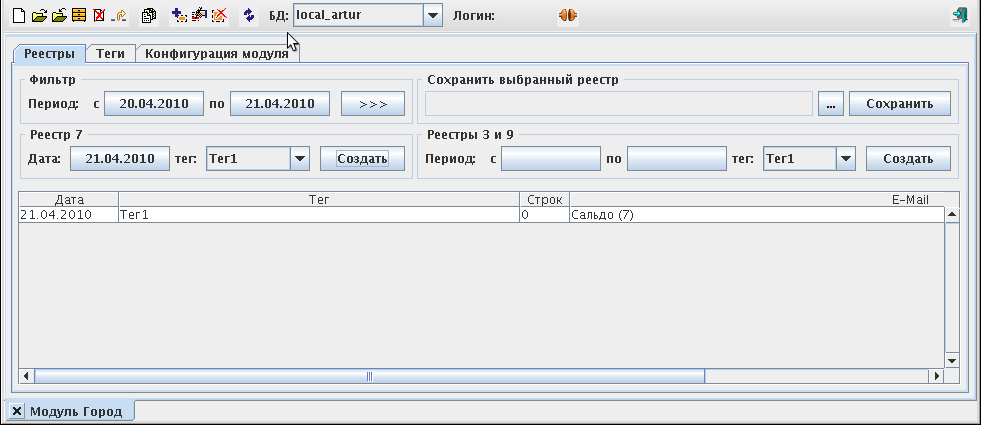Click Создать button in Реестр 7 section

[x=362, y=158]
